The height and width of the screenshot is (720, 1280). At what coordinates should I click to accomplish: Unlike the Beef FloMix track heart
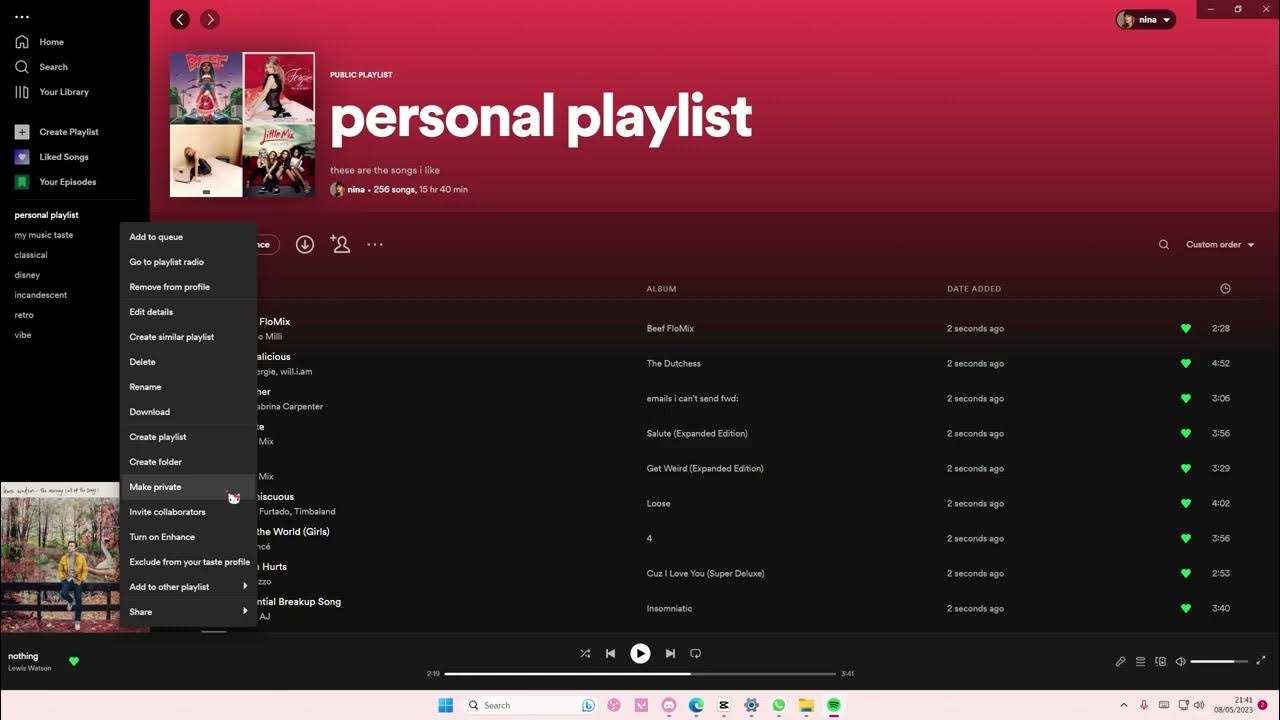click(x=1186, y=328)
